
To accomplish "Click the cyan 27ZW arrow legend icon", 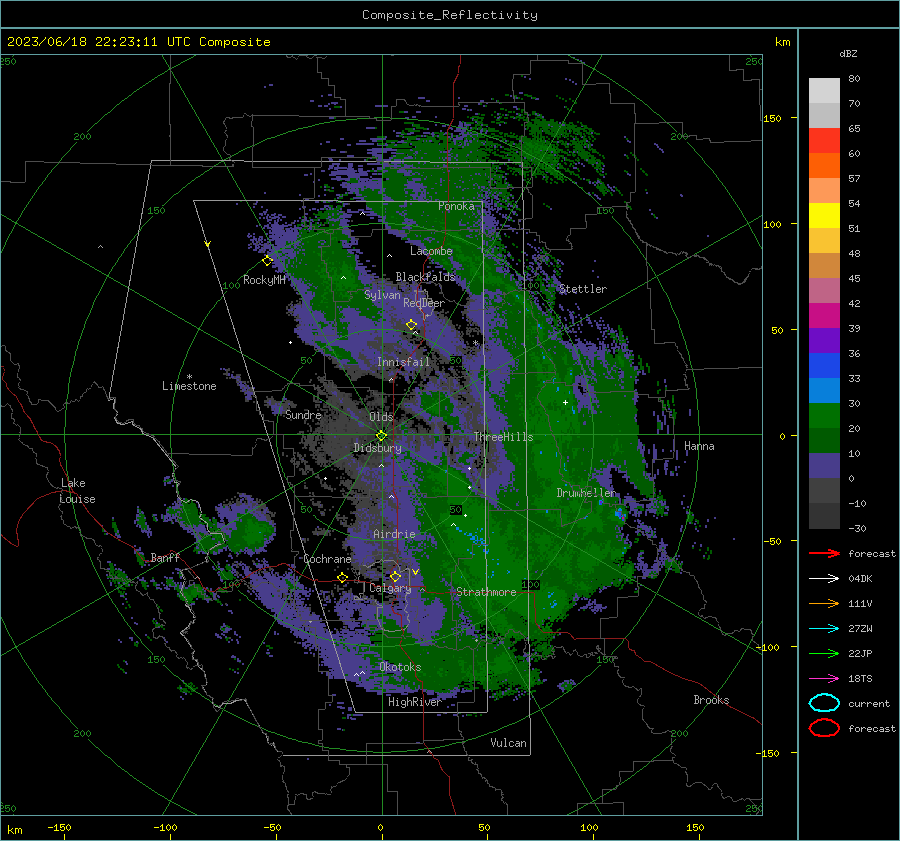I will point(824,629).
